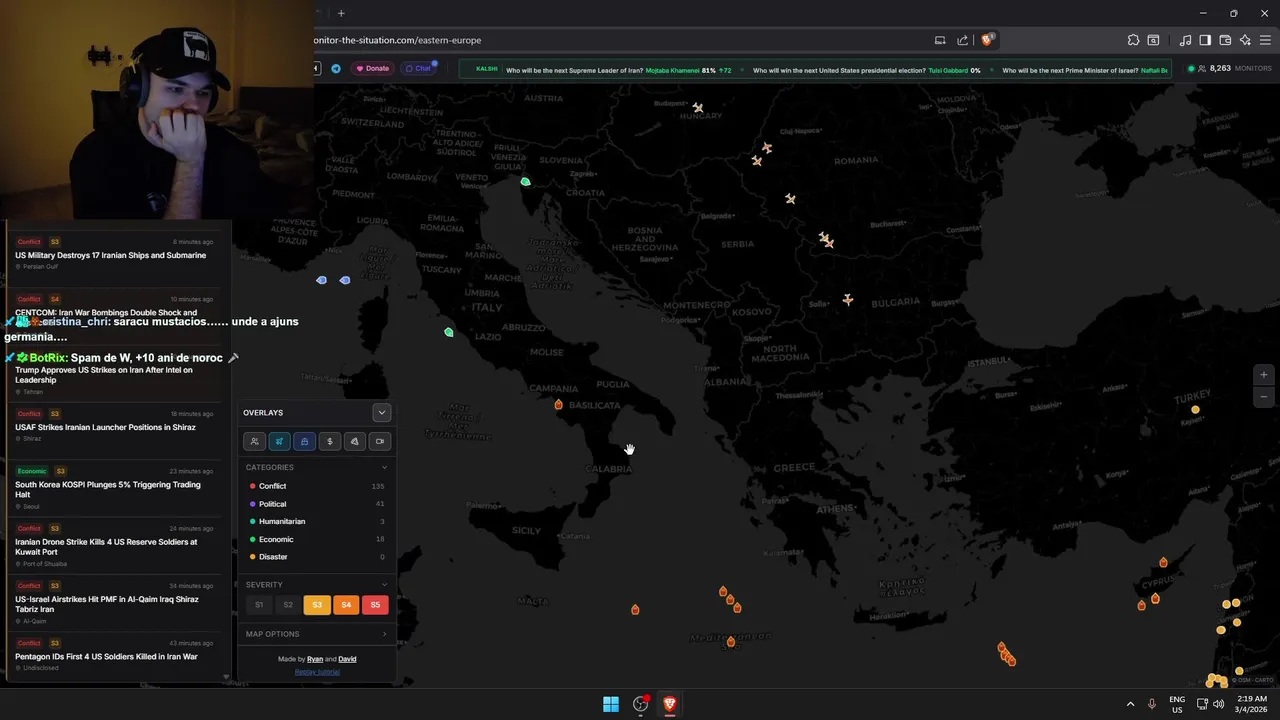This screenshot has width=1280, height=720.
Task: Click the browser share page icon
Action: pos(962,40)
